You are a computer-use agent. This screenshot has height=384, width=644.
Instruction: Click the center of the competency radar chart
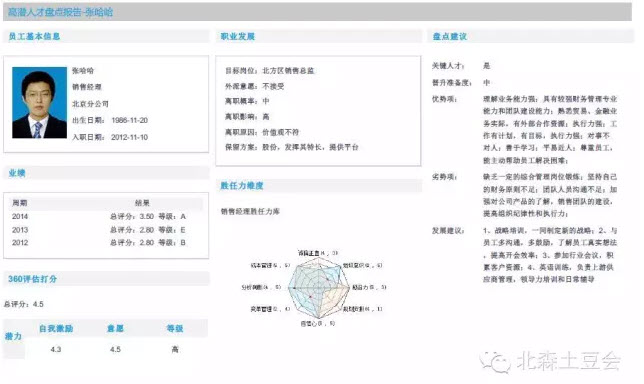[319, 288]
